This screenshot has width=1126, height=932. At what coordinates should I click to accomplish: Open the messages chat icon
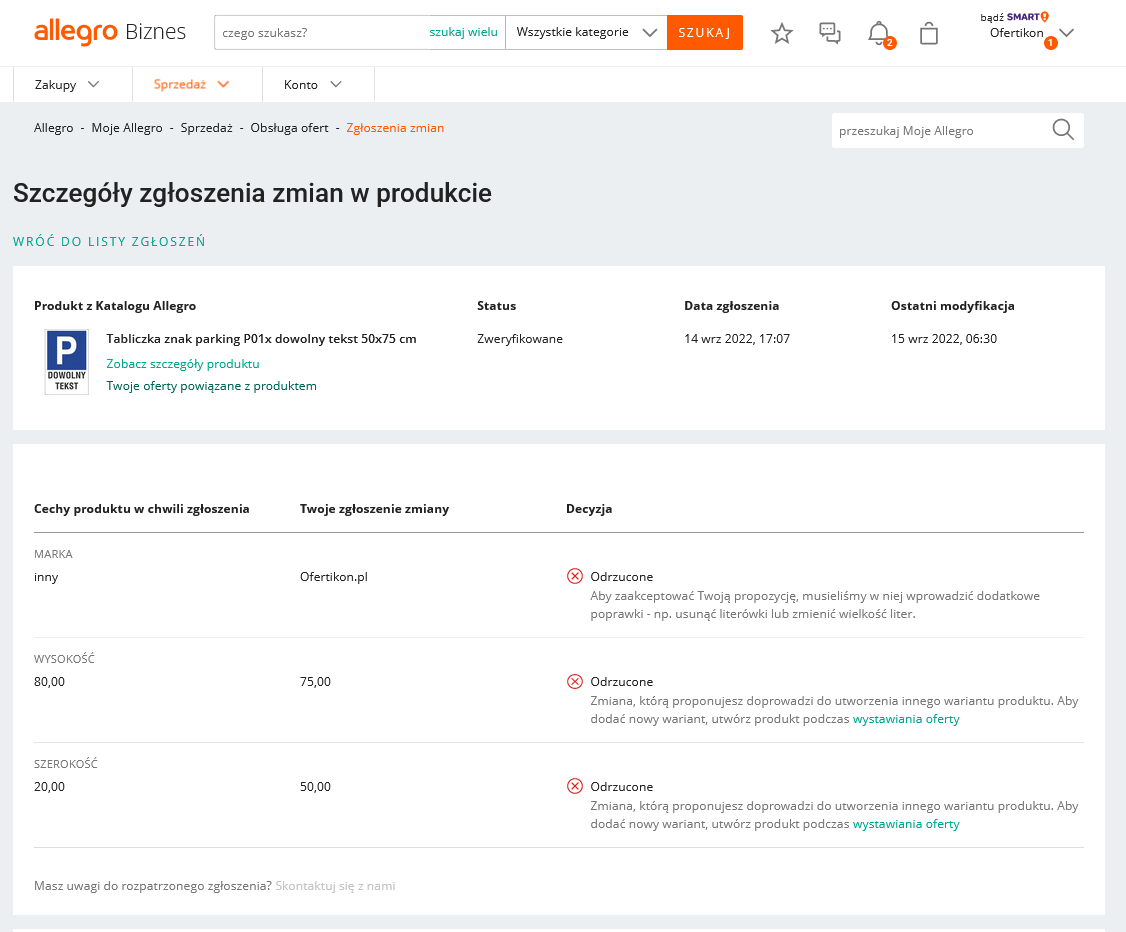(829, 32)
